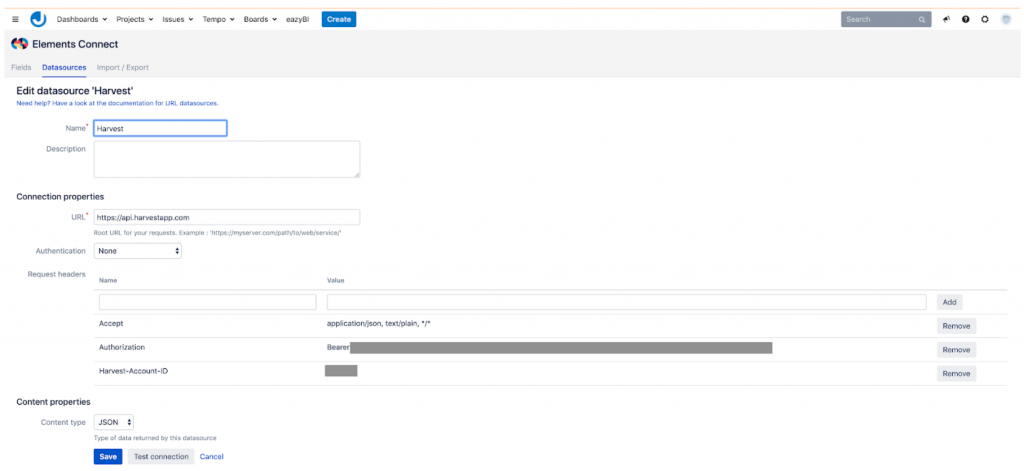Click the Elements Connect logo icon
Image resolution: width=1024 pixels, height=471 pixels.
pyautogui.click(x=20, y=44)
